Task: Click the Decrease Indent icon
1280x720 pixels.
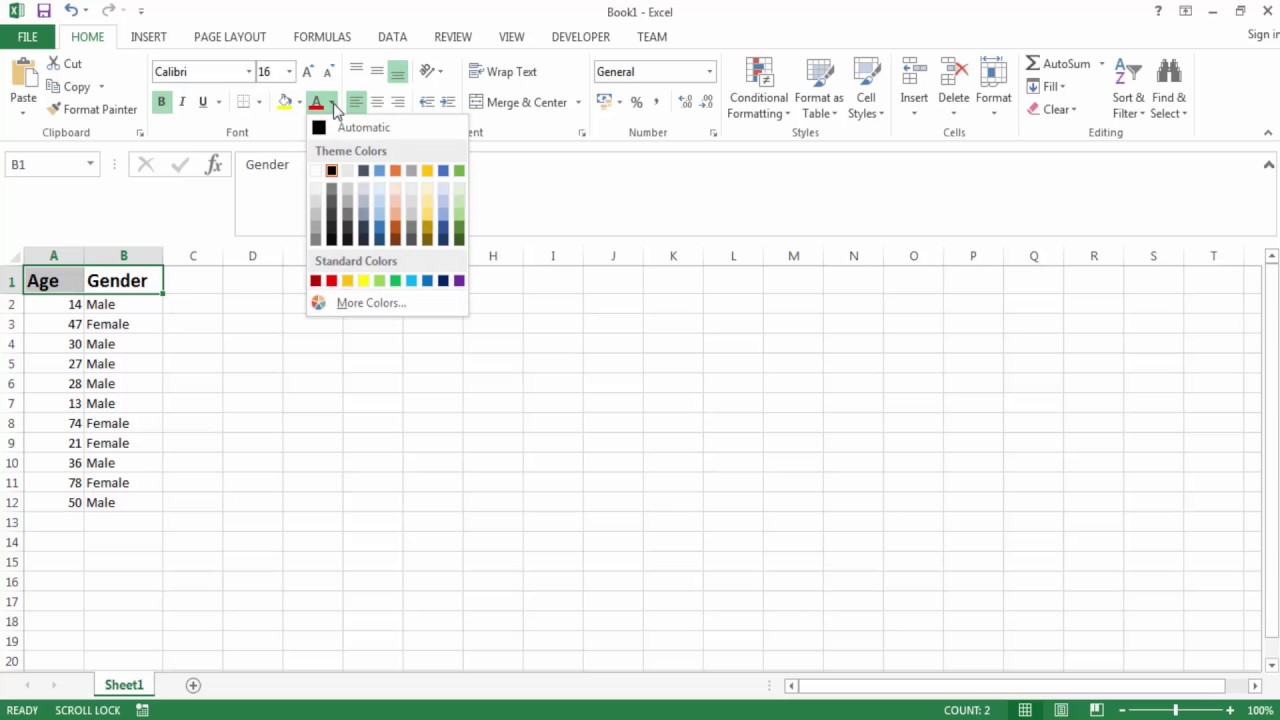Action: tap(427, 102)
